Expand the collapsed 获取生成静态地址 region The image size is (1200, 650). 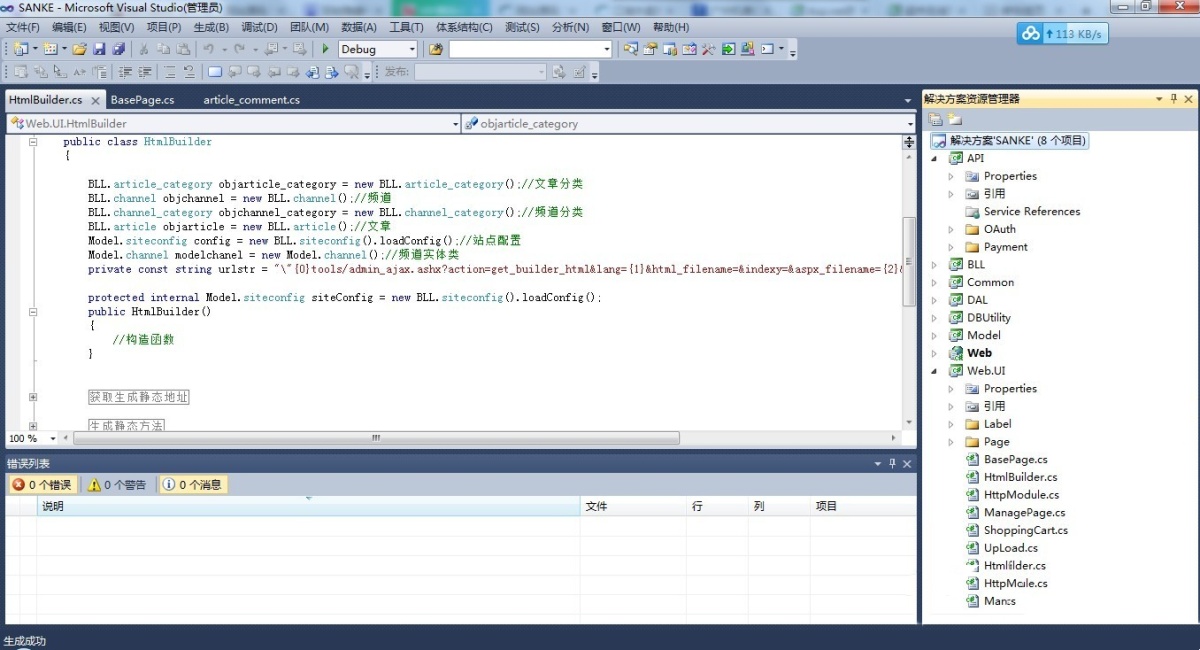point(33,397)
